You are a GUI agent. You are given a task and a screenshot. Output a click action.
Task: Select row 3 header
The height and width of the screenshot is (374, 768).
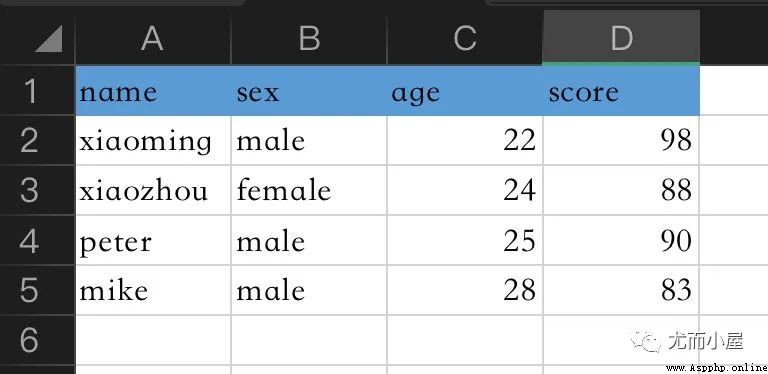37,190
